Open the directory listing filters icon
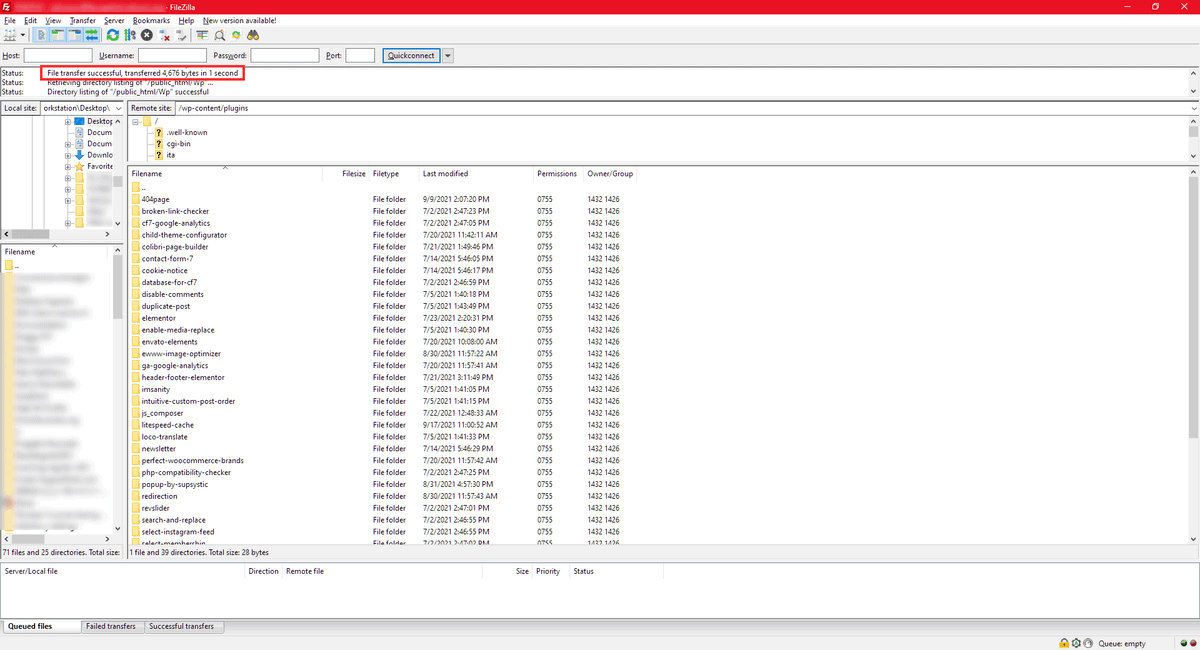Screen dimensions: 1200x650 (202, 35)
